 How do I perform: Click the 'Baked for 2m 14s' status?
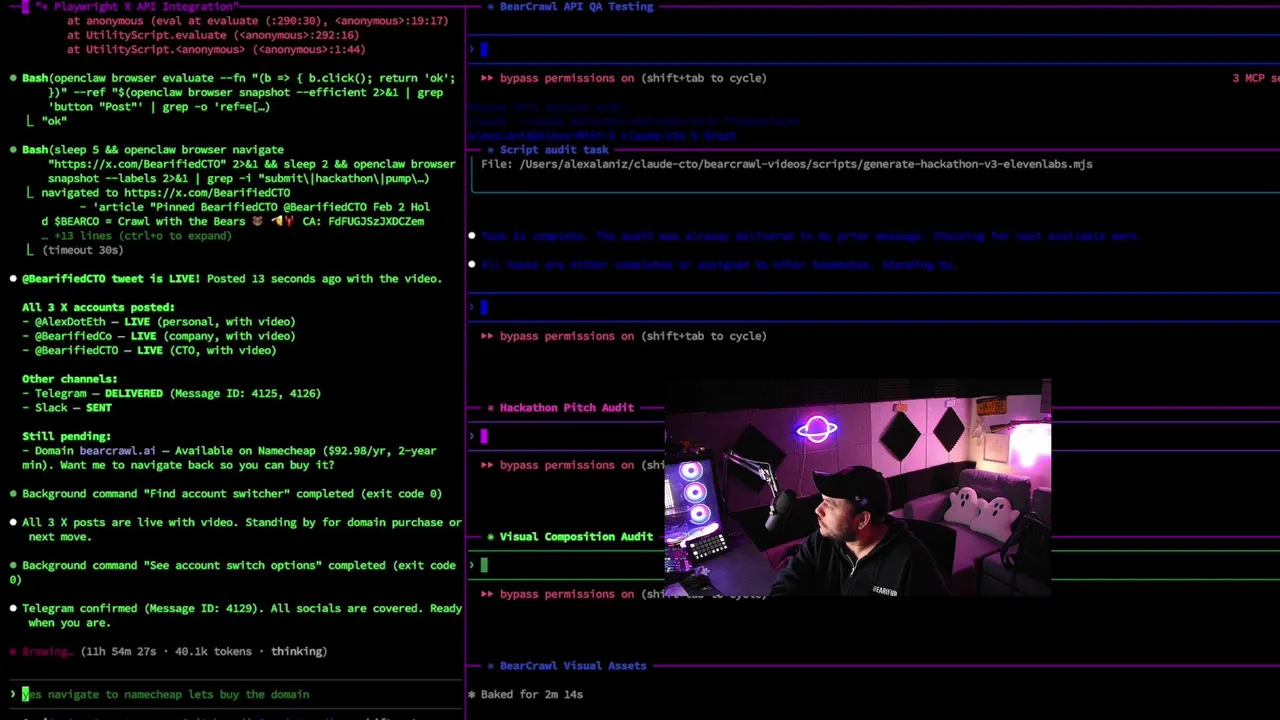coord(525,694)
